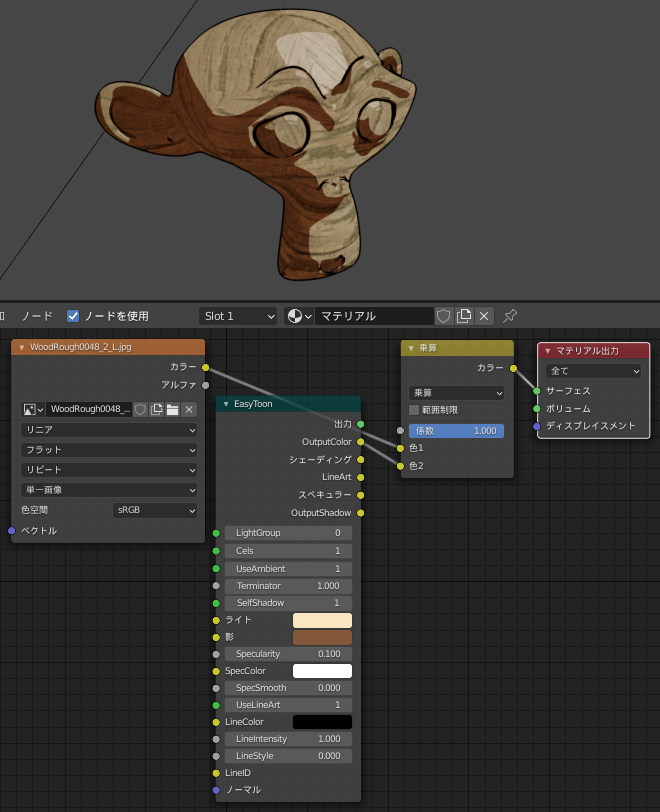Click the LineArt output socket
Viewport: 660px width, 812px height.
361,477
